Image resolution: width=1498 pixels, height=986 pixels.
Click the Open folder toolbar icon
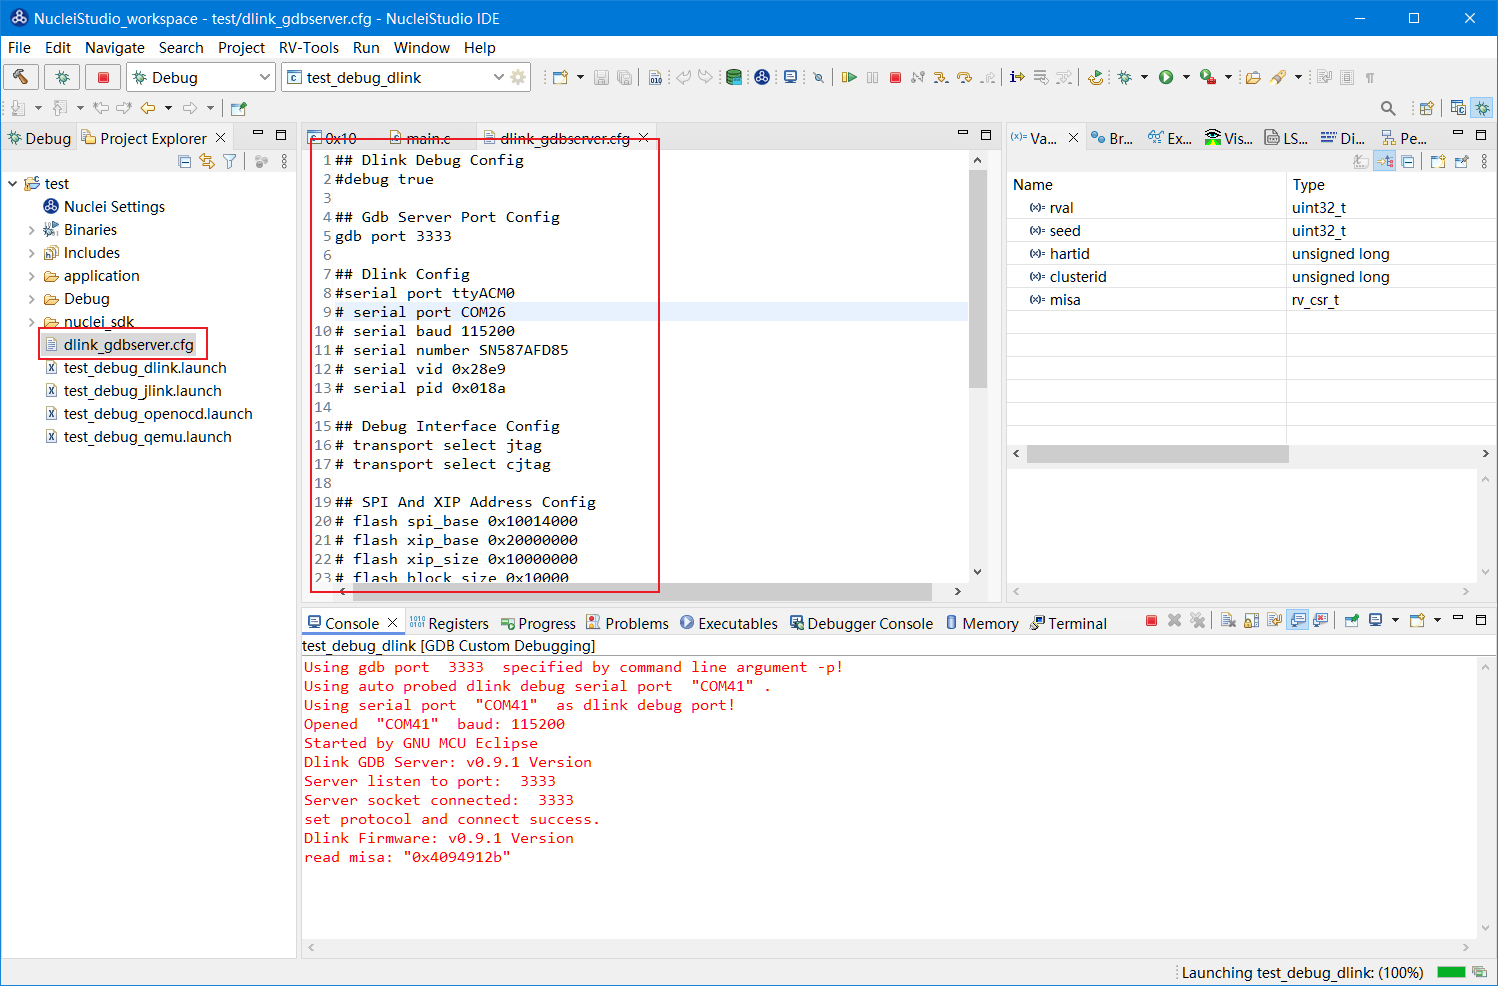click(x=1253, y=77)
